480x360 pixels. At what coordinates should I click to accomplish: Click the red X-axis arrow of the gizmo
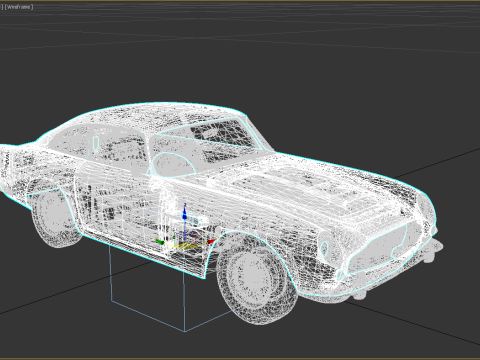coord(212,241)
